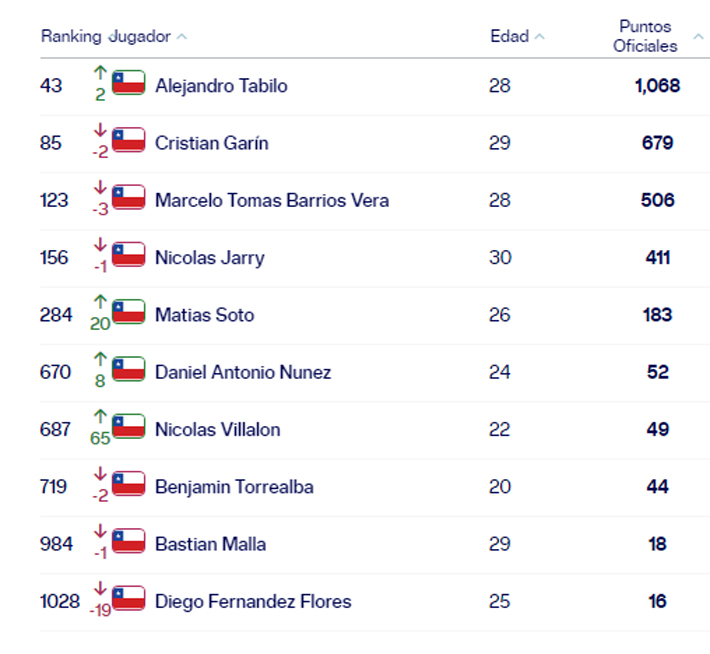
Task: Click the green up arrow for Daniel Antonio Nunez
Action: pyautogui.click(x=100, y=358)
